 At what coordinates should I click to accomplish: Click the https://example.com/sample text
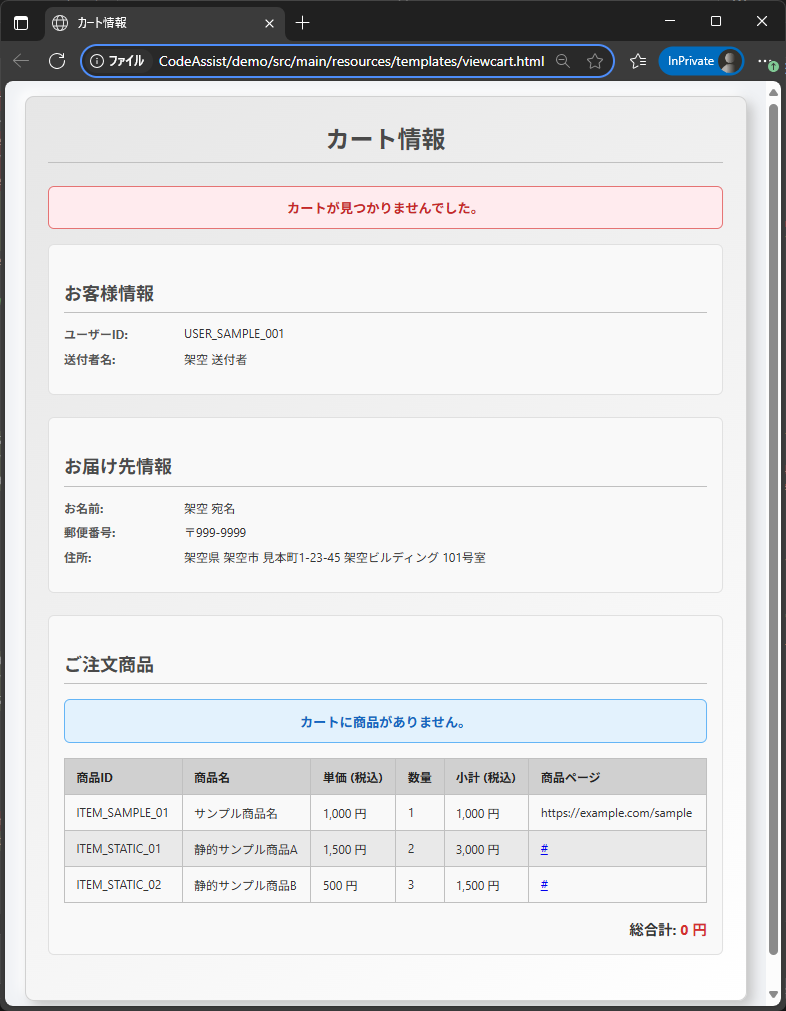click(x=616, y=813)
